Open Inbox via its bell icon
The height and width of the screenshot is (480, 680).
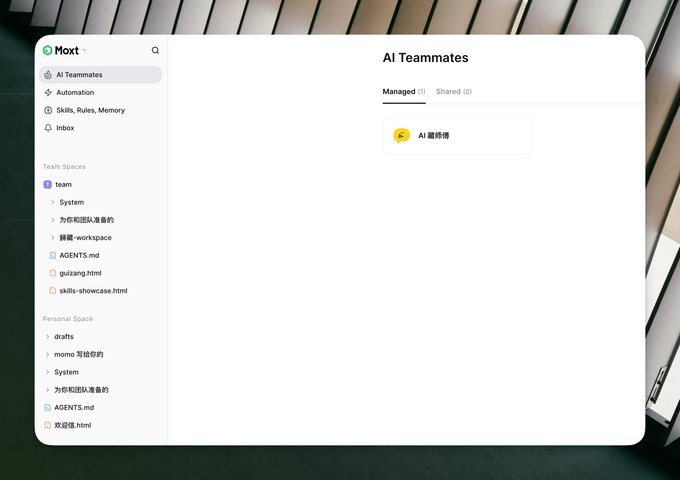48,128
